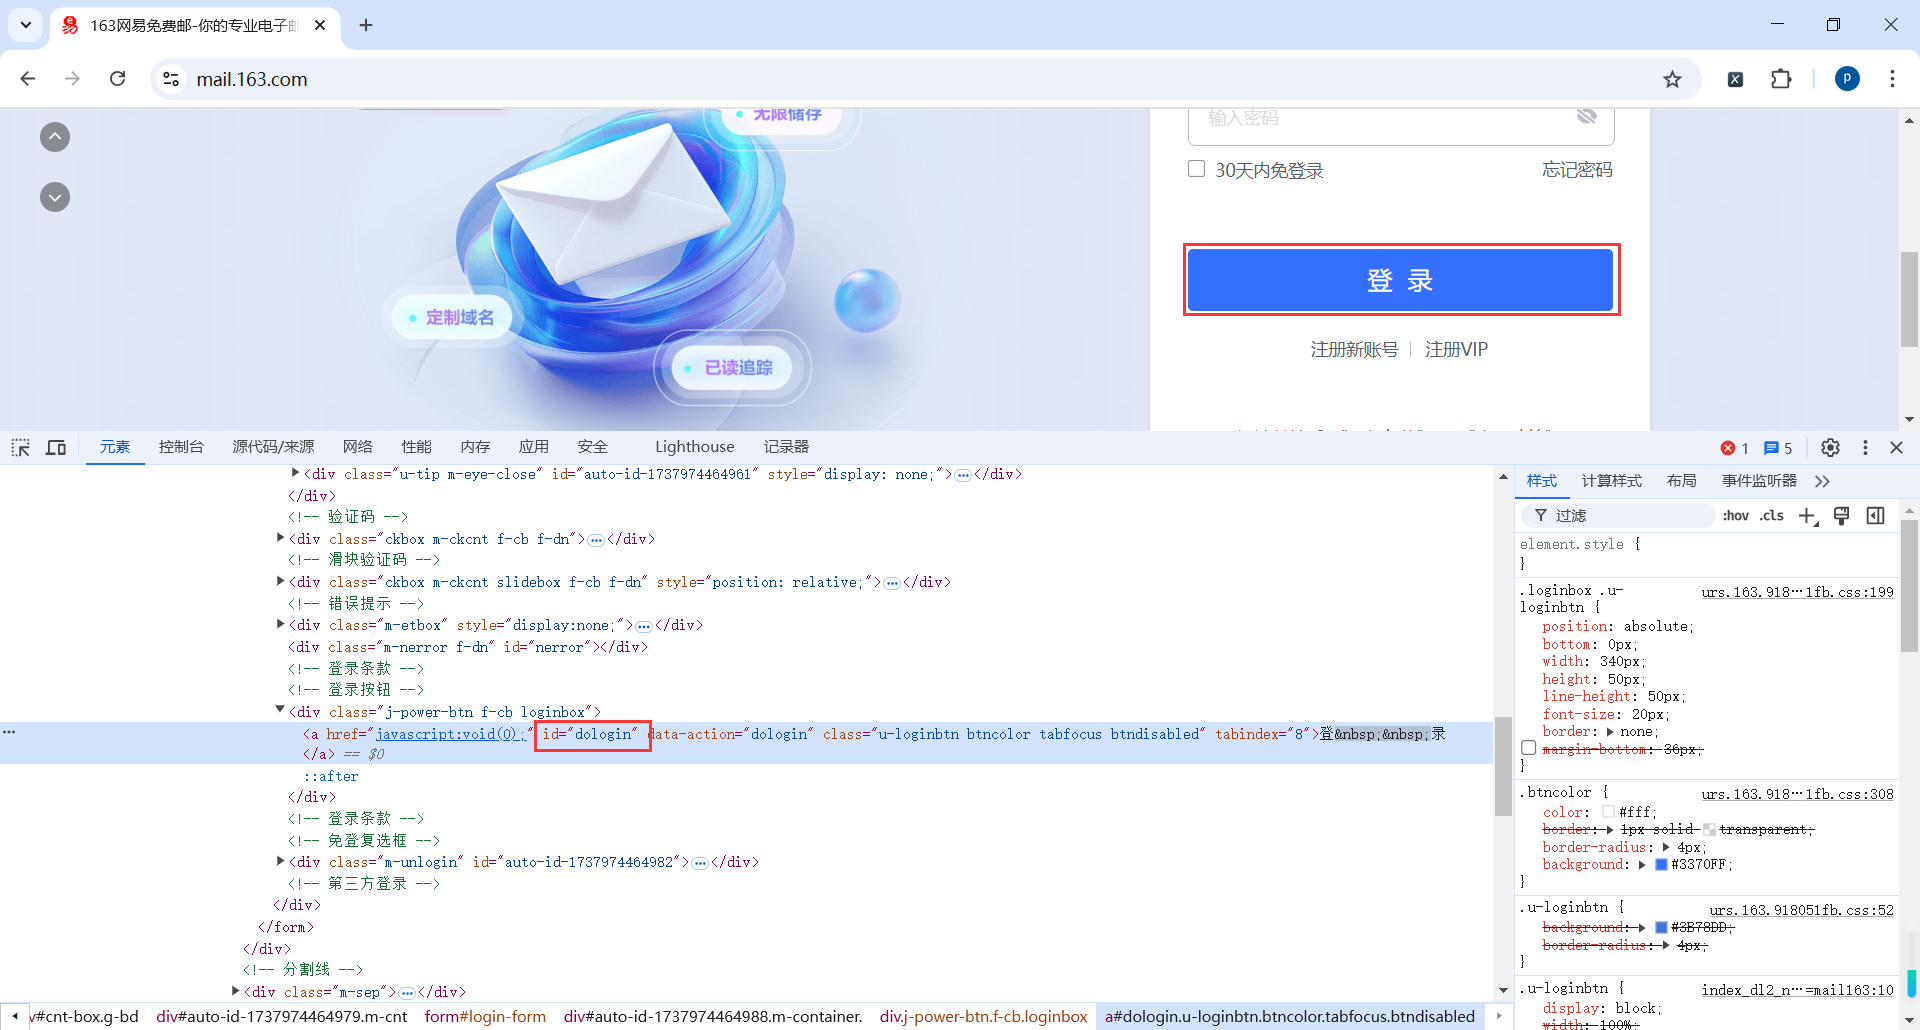The width and height of the screenshot is (1920, 1030).
Task: Reload the mail.163.com page
Action: tap(117, 79)
